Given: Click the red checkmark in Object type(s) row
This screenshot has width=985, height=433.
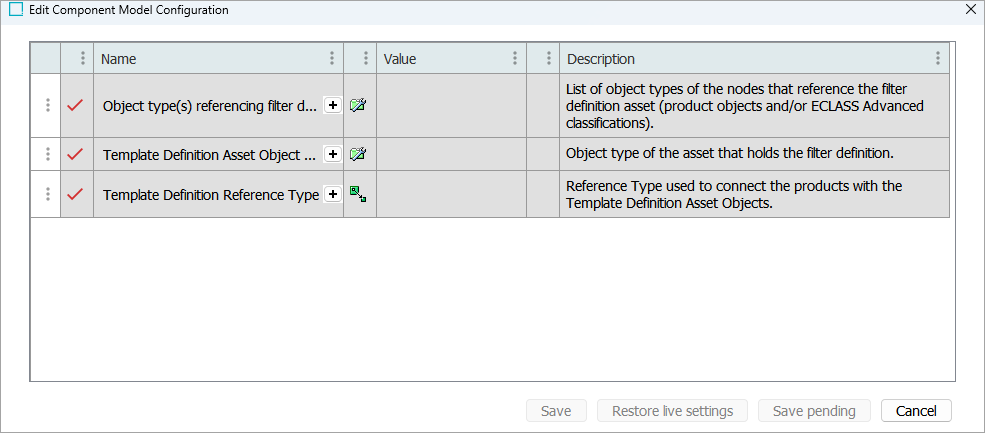Looking at the screenshot, I should [x=75, y=105].
